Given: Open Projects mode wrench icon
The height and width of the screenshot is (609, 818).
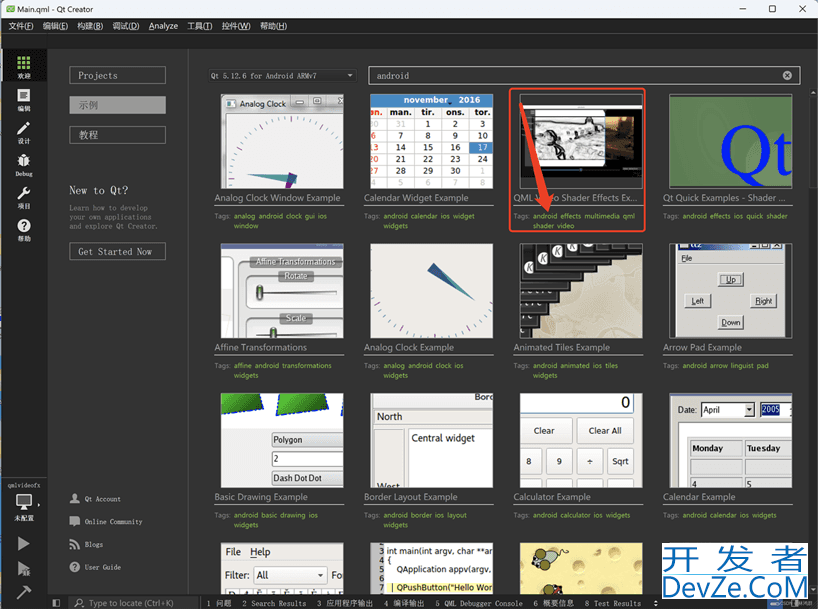Looking at the screenshot, I should tap(23, 193).
